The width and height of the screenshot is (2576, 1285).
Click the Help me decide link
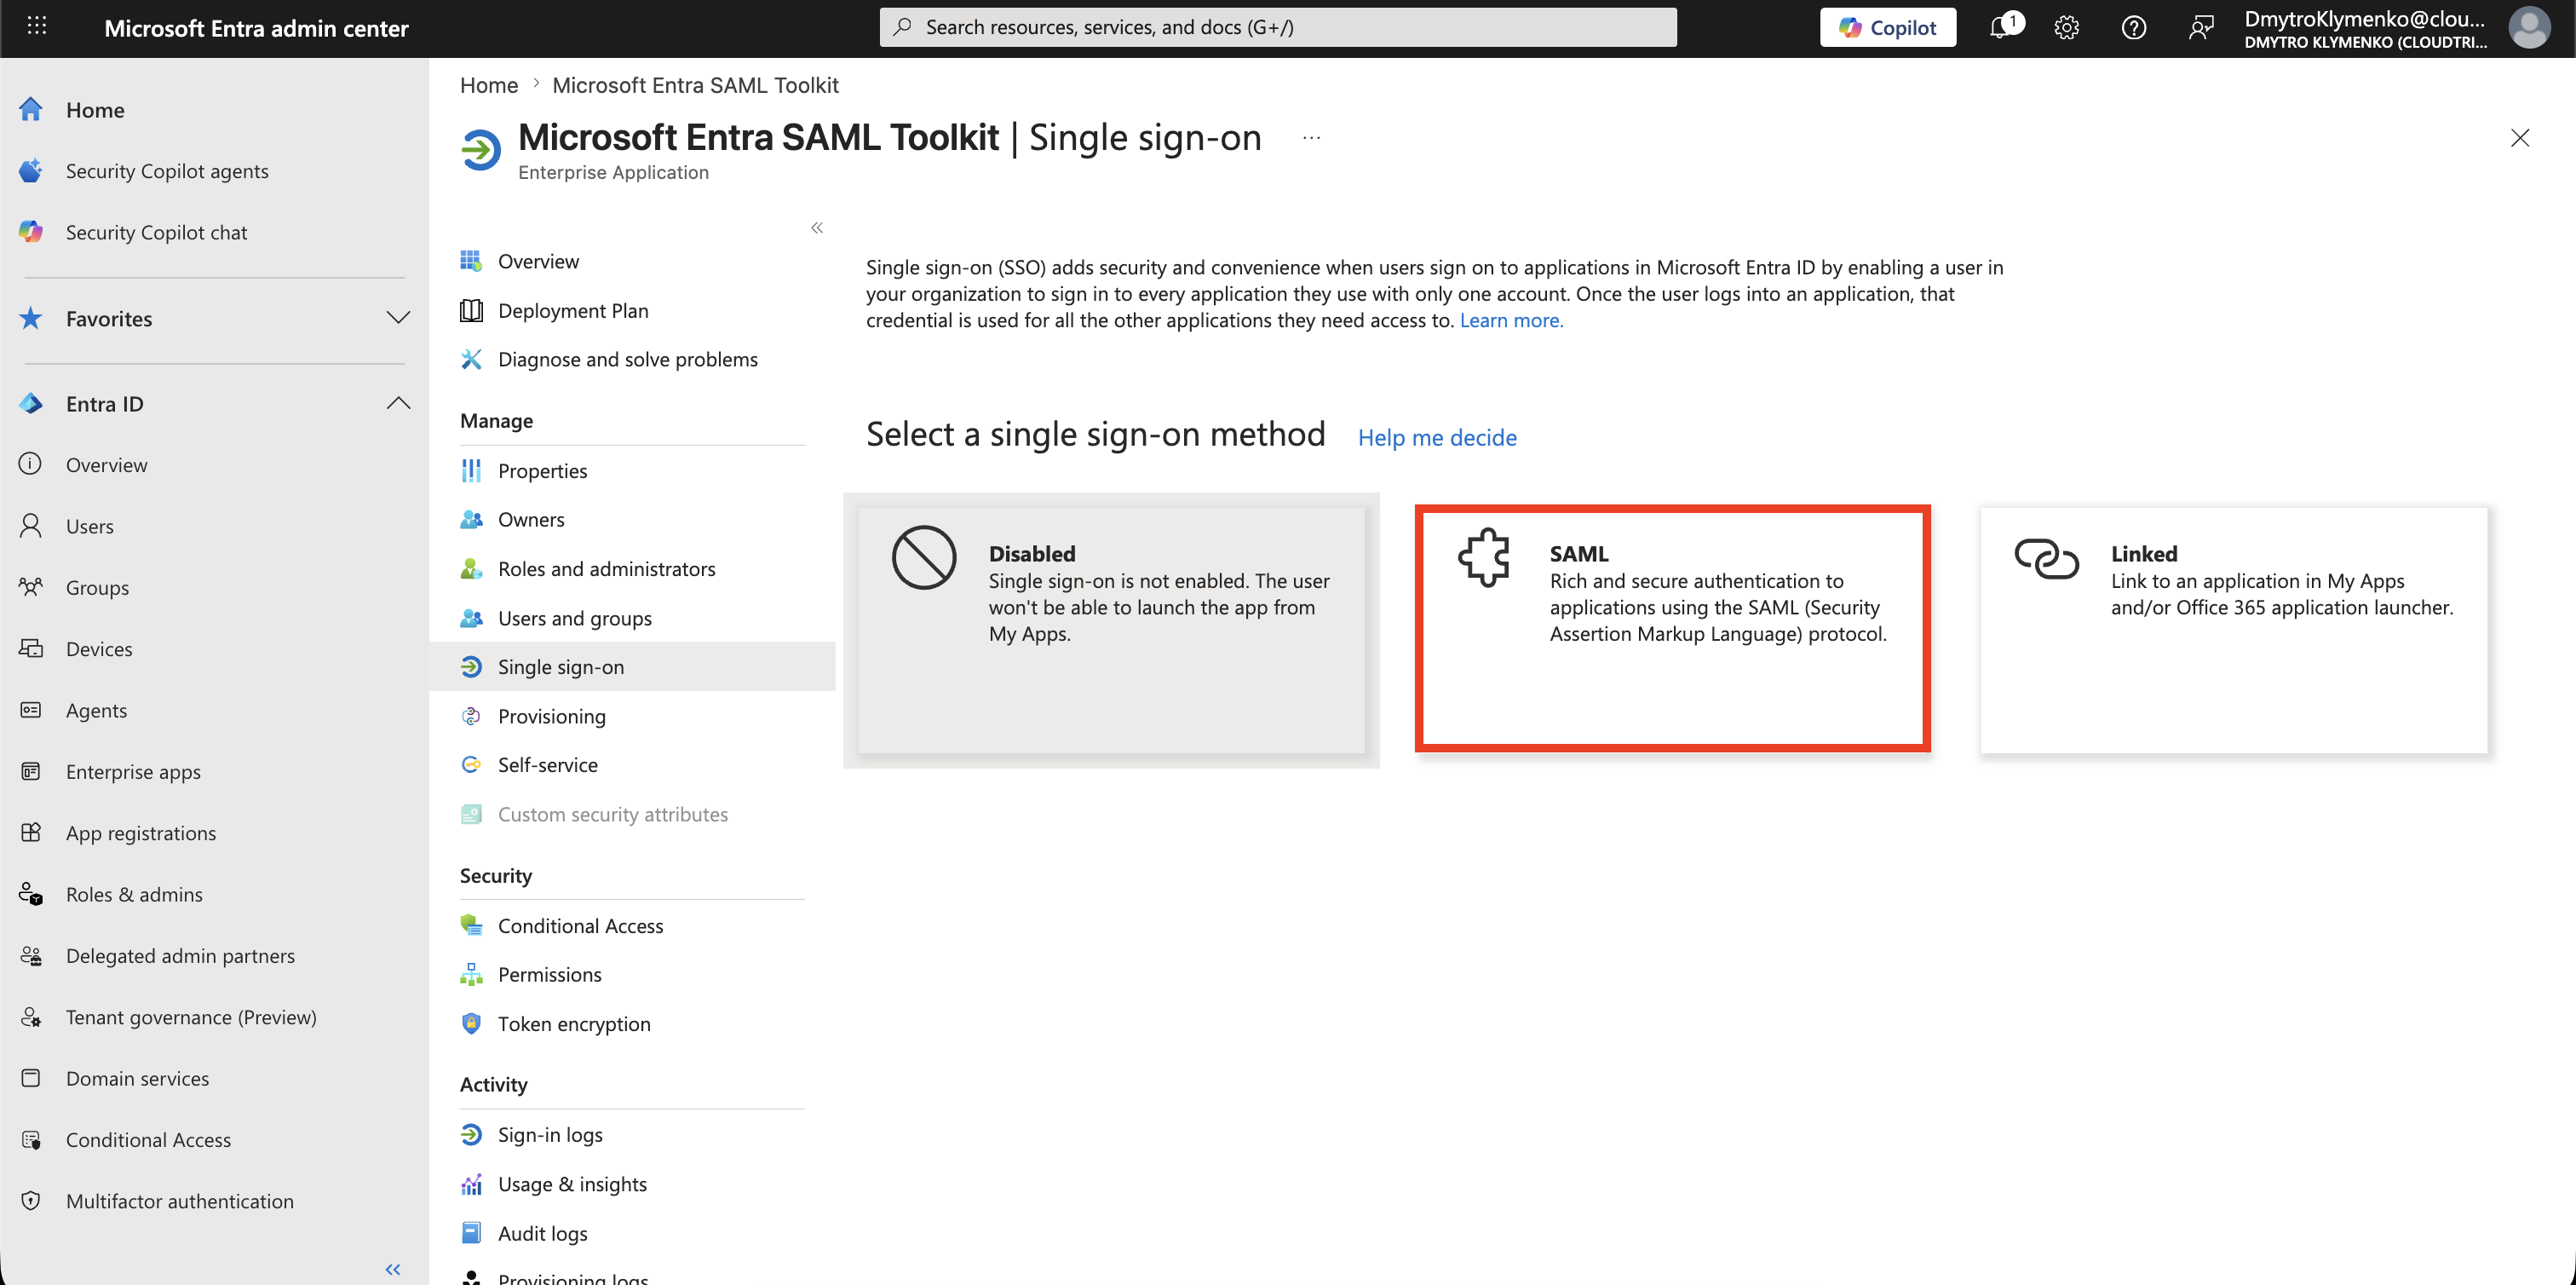(1437, 437)
